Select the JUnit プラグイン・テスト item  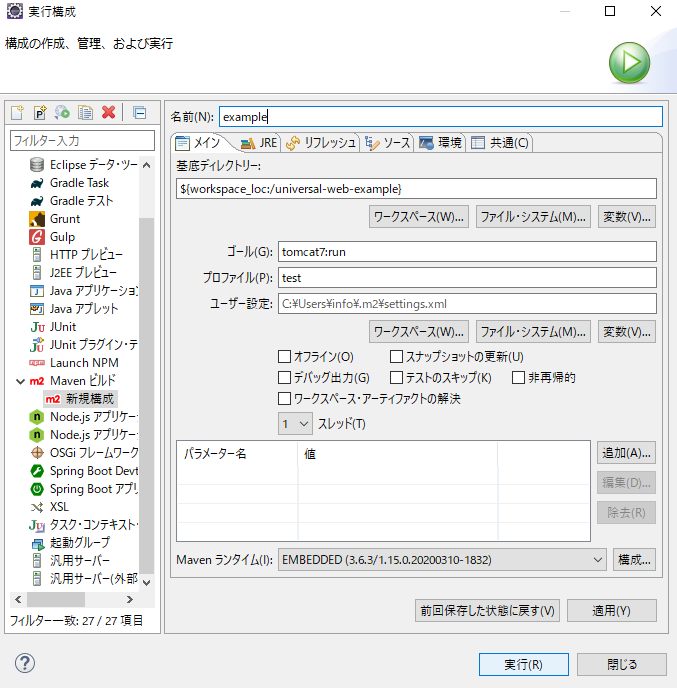[83, 344]
